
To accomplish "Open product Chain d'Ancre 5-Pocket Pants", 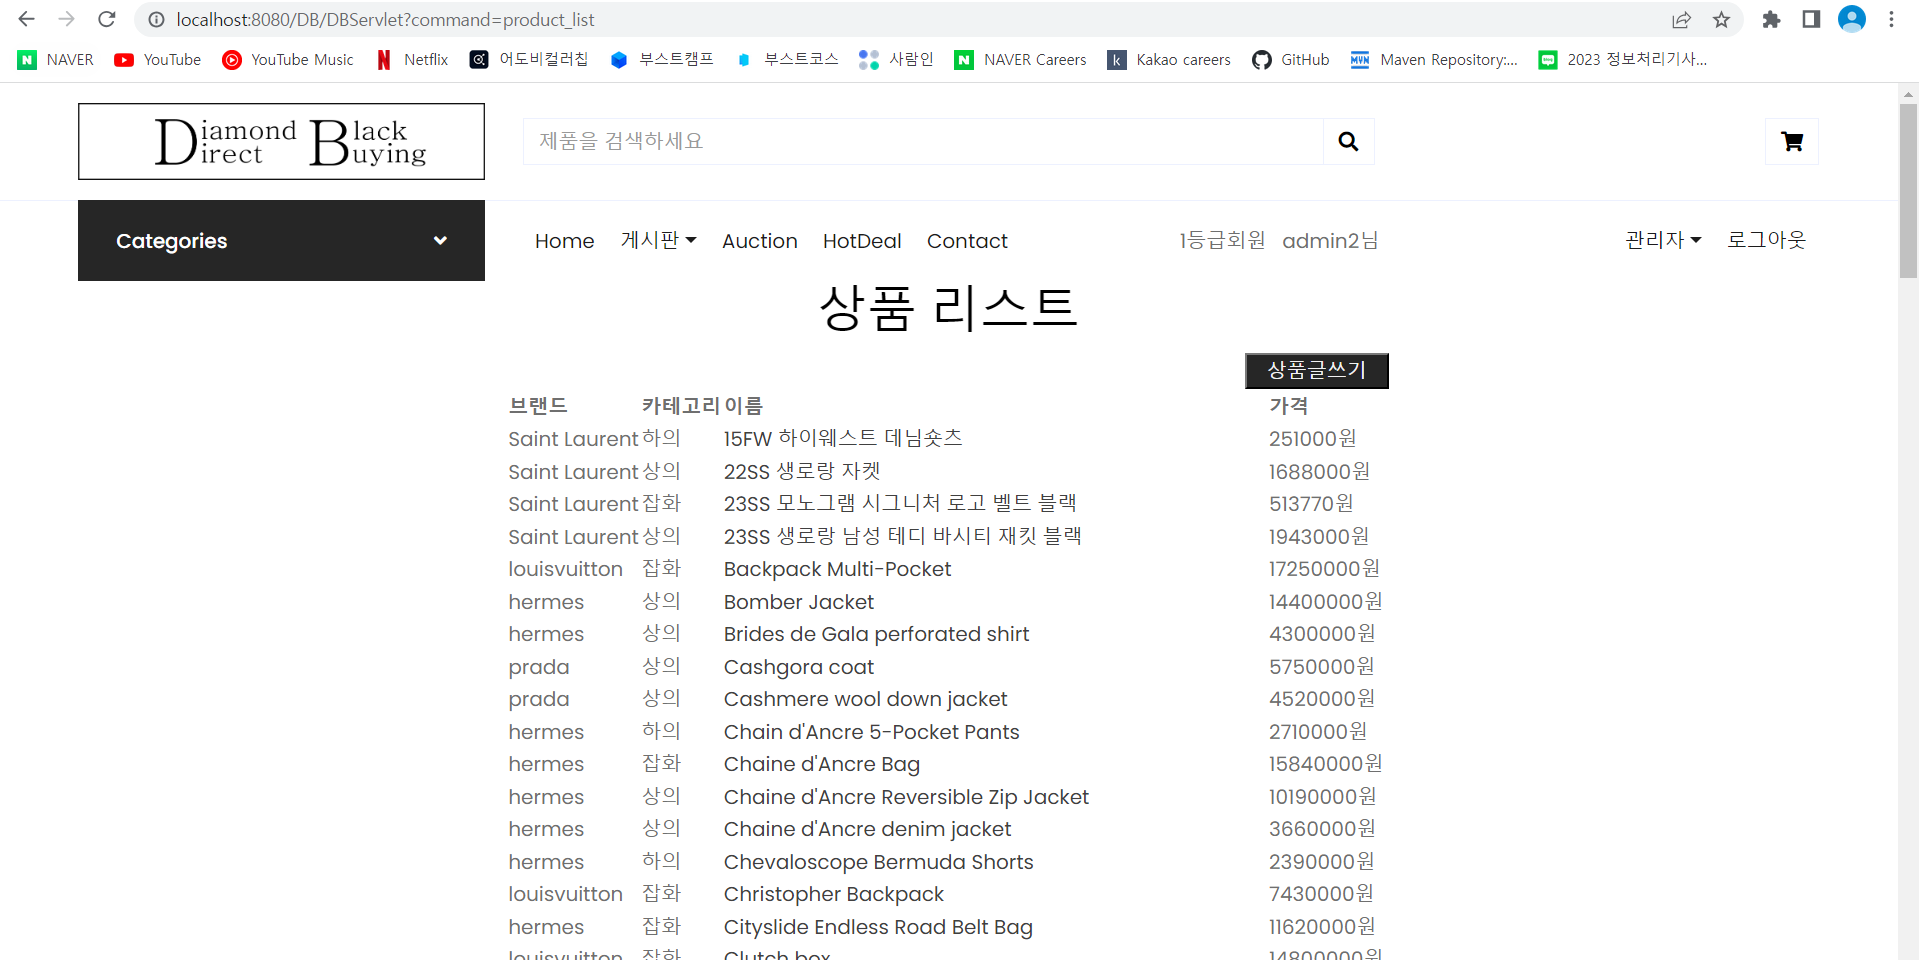I will pyautogui.click(x=871, y=732).
